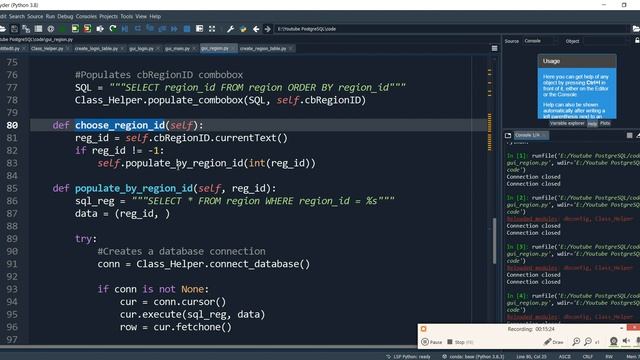Run cell and advance icon

coord(87,29)
